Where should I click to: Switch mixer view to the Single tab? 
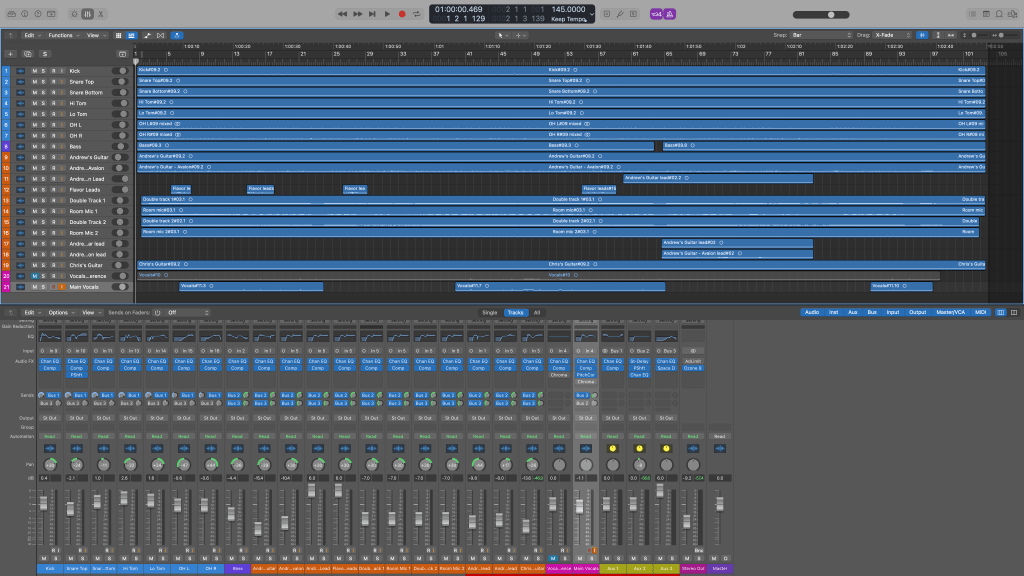(x=490, y=312)
